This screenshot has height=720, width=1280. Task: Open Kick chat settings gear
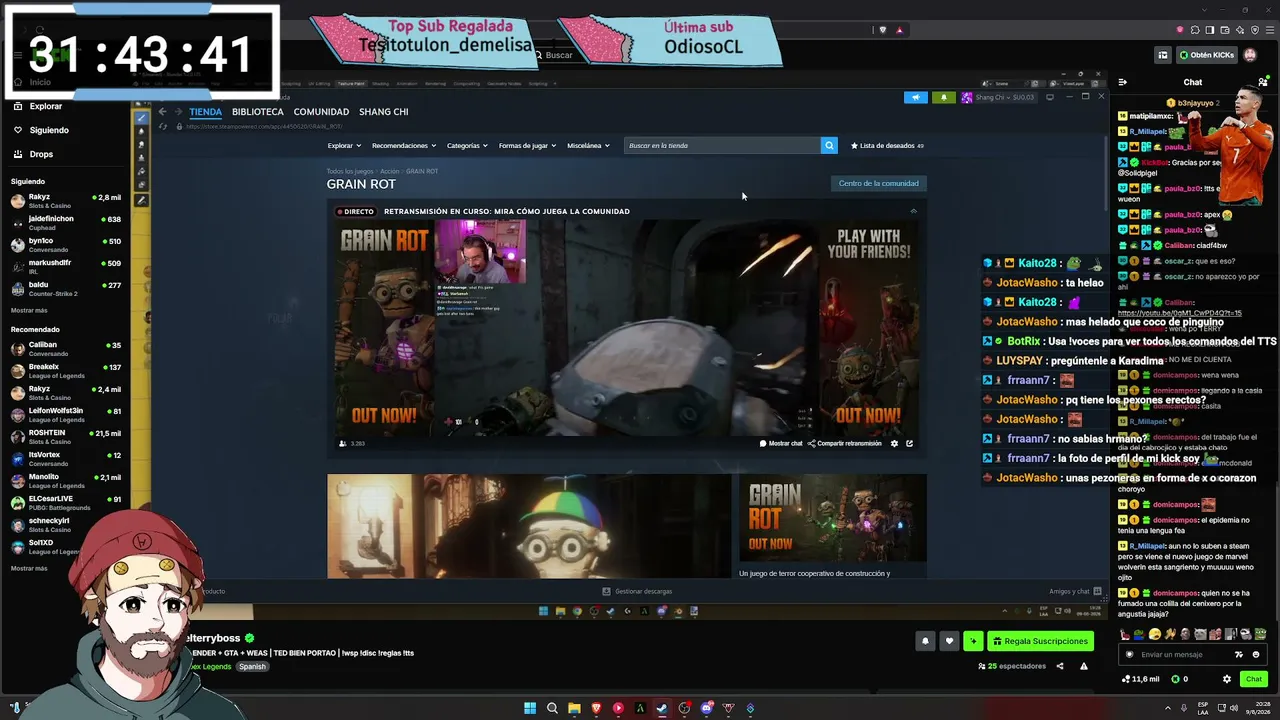pyautogui.click(x=1227, y=679)
